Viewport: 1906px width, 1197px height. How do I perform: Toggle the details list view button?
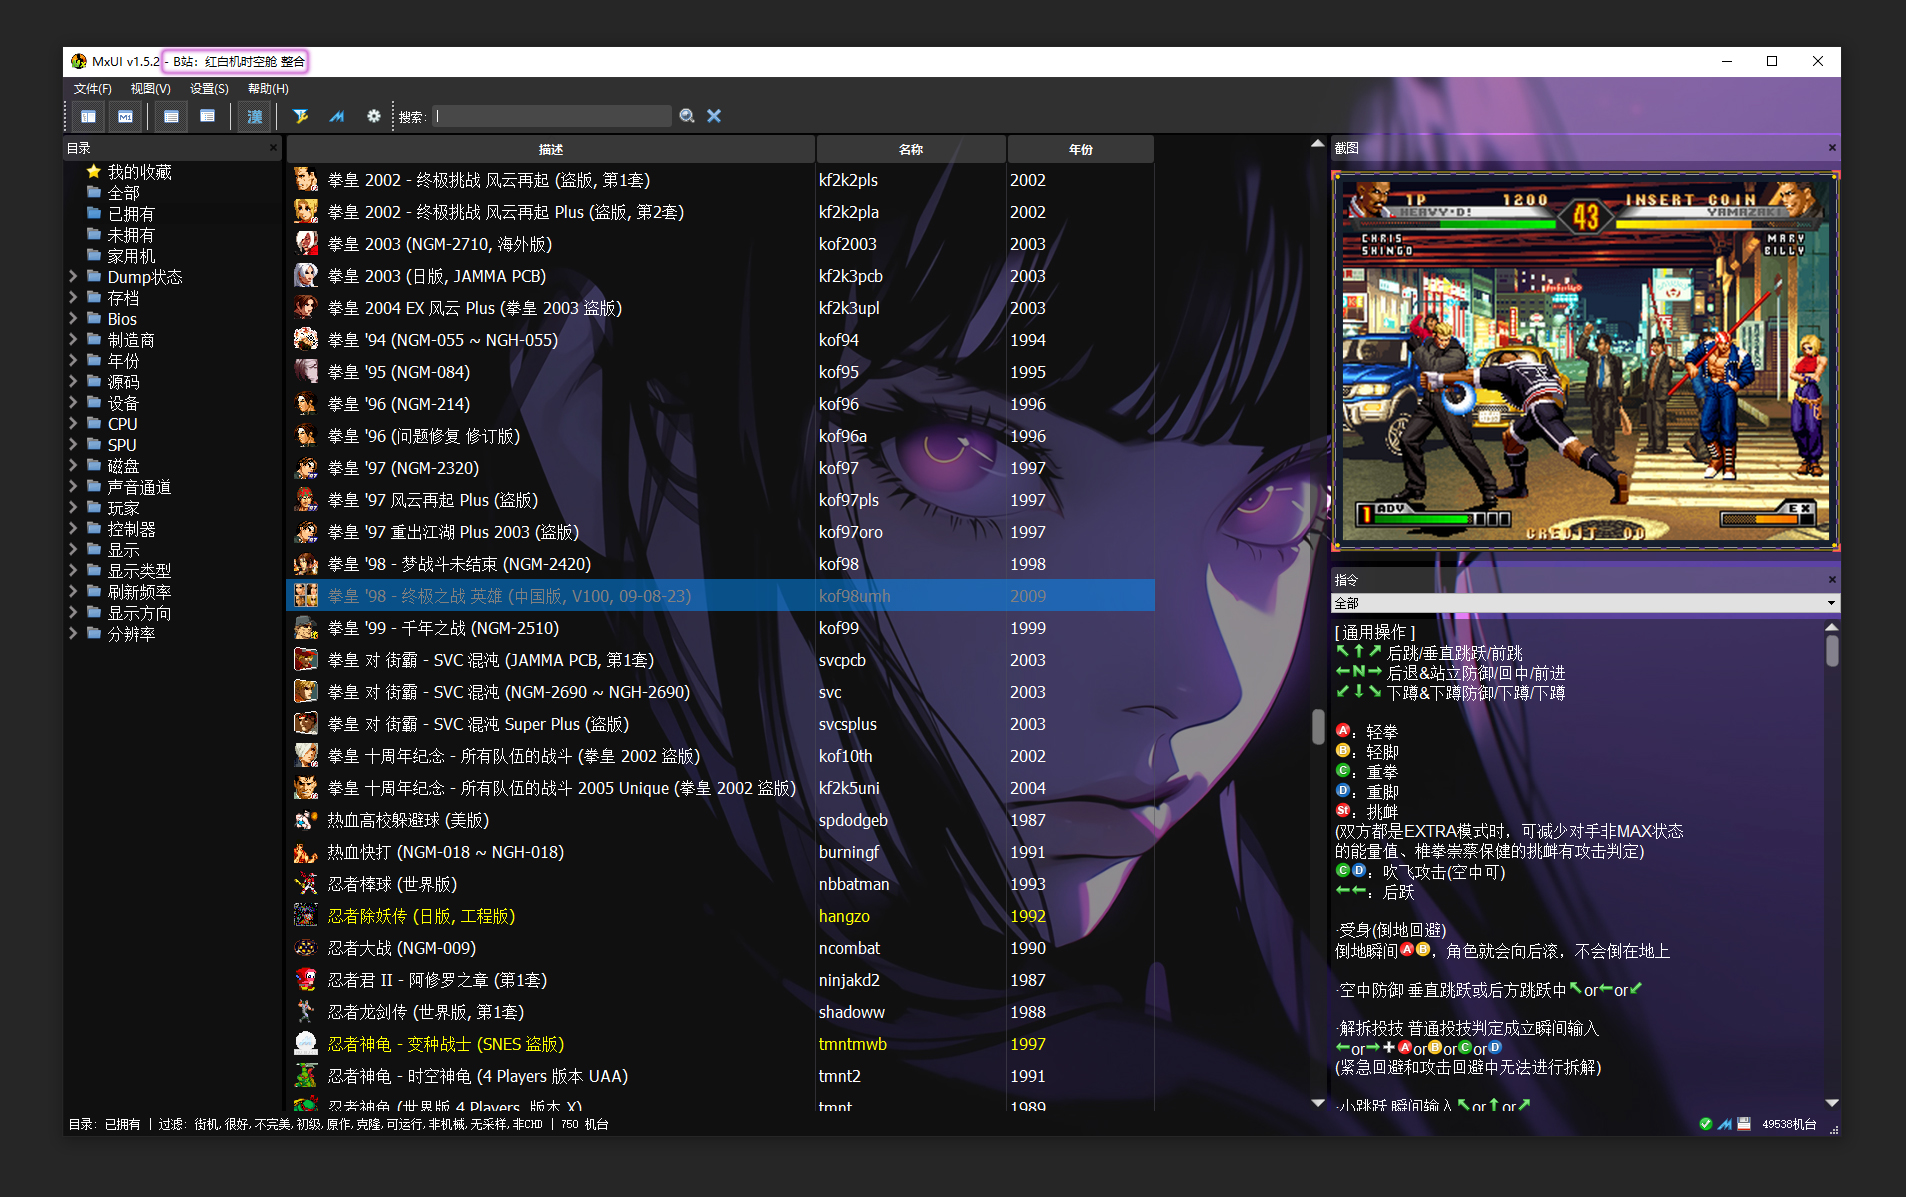[x=171, y=116]
